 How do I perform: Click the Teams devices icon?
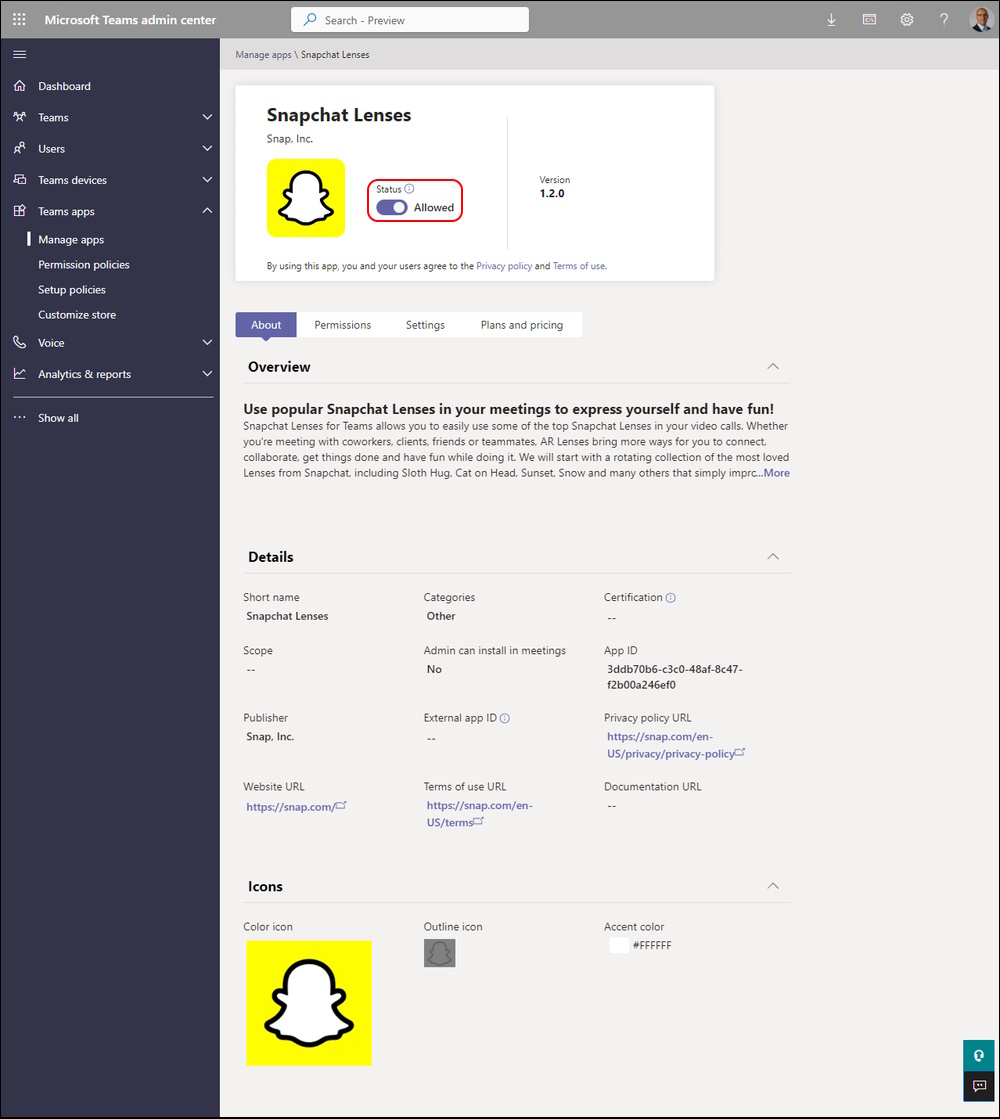(x=20, y=180)
